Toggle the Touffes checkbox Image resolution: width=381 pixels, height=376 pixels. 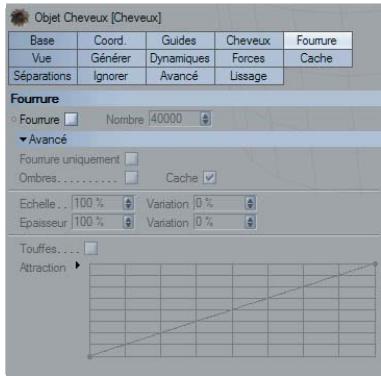tap(91, 248)
